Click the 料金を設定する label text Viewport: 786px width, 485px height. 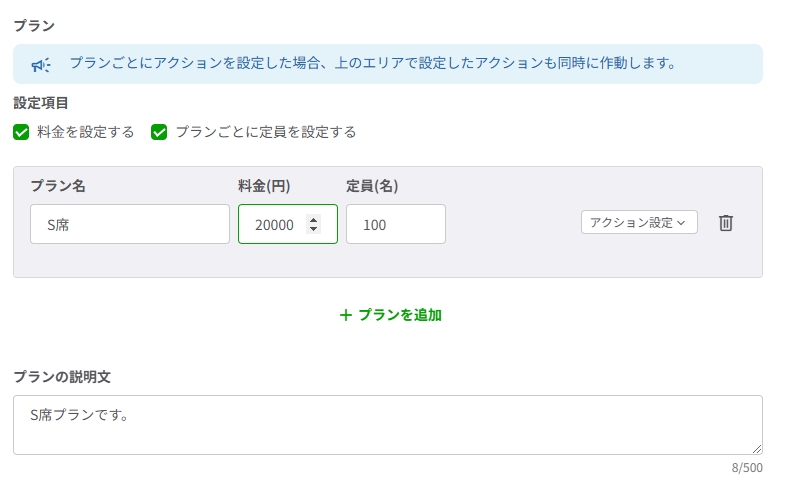(85, 132)
